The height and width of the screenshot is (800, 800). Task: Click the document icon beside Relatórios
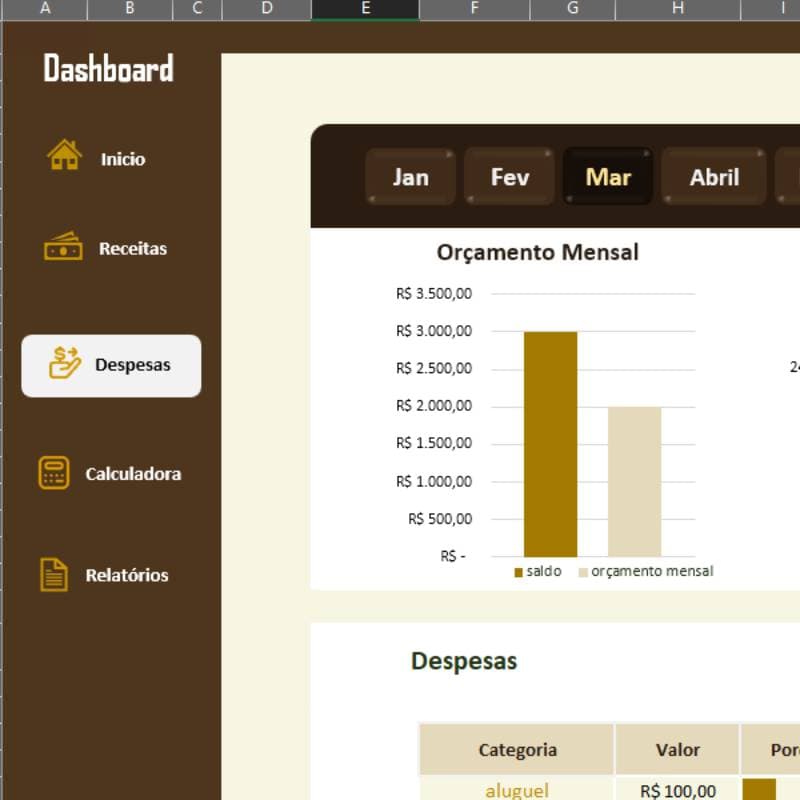pyautogui.click(x=54, y=574)
